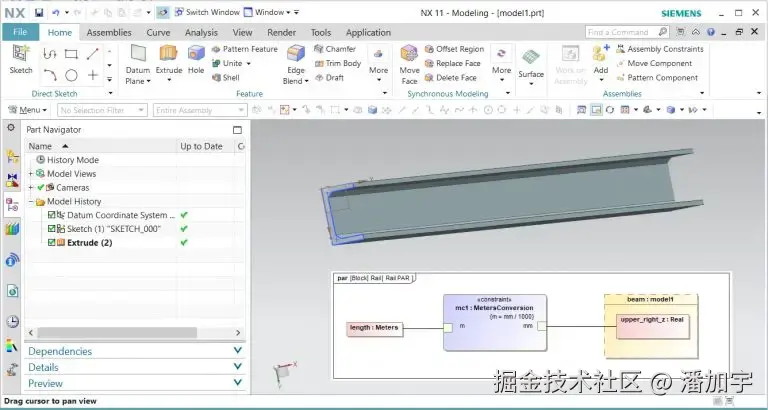The width and height of the screenshot is (768, 410).
Task: Open the Web Browser sidebar tab
Action: (x=12, y=291)
